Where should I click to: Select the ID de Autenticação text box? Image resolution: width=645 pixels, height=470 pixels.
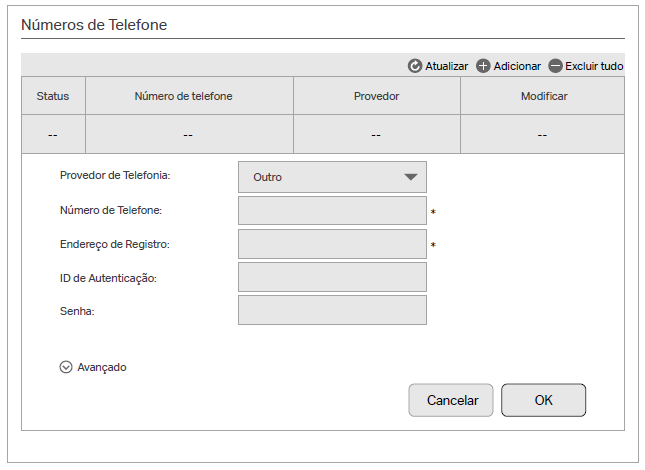pyautogui.click(x=332, y=277)
